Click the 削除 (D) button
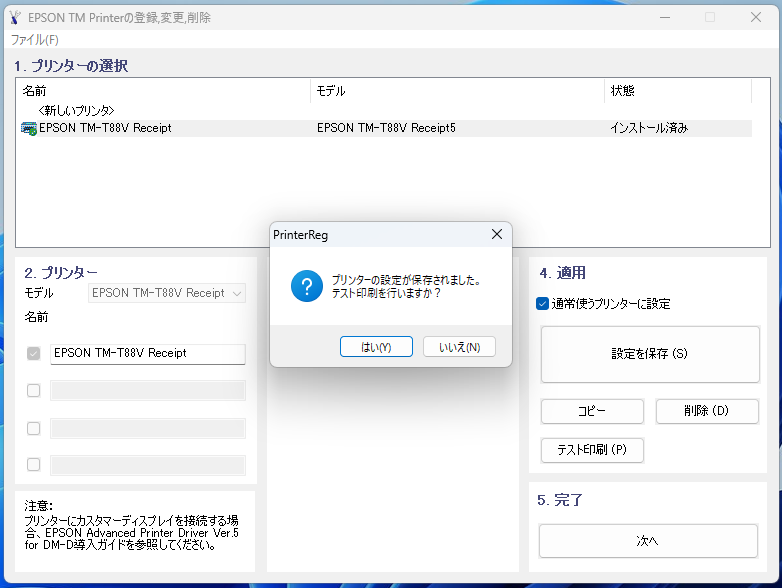The height and width of the screenshot is (588, 782). tap(707, 411)
